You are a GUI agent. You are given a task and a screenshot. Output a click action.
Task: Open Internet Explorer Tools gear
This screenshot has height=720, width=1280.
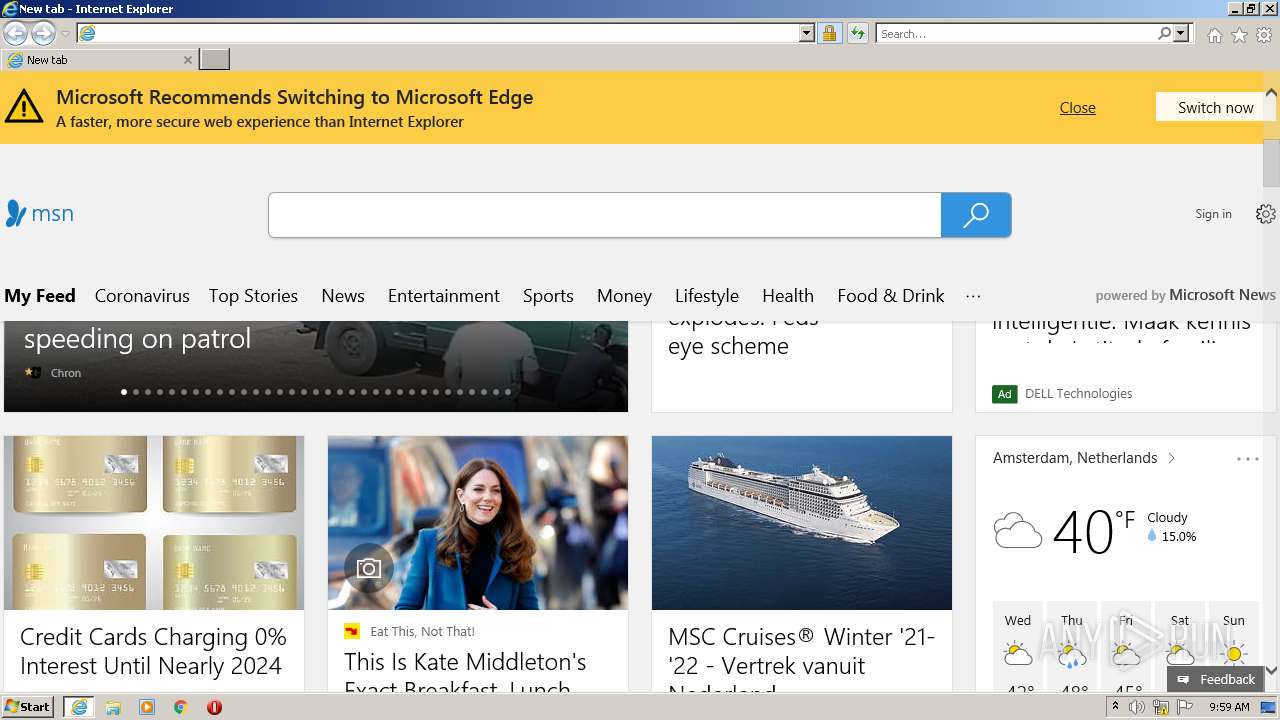(1264, 35)
